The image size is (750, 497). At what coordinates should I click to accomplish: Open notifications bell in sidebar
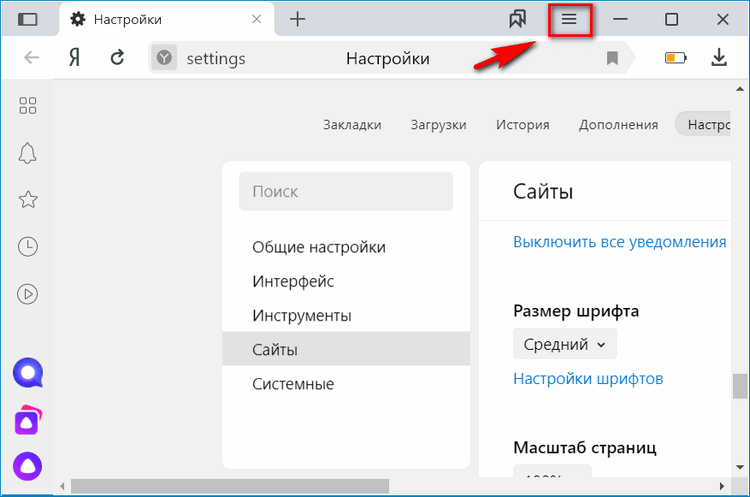point(28,152)
